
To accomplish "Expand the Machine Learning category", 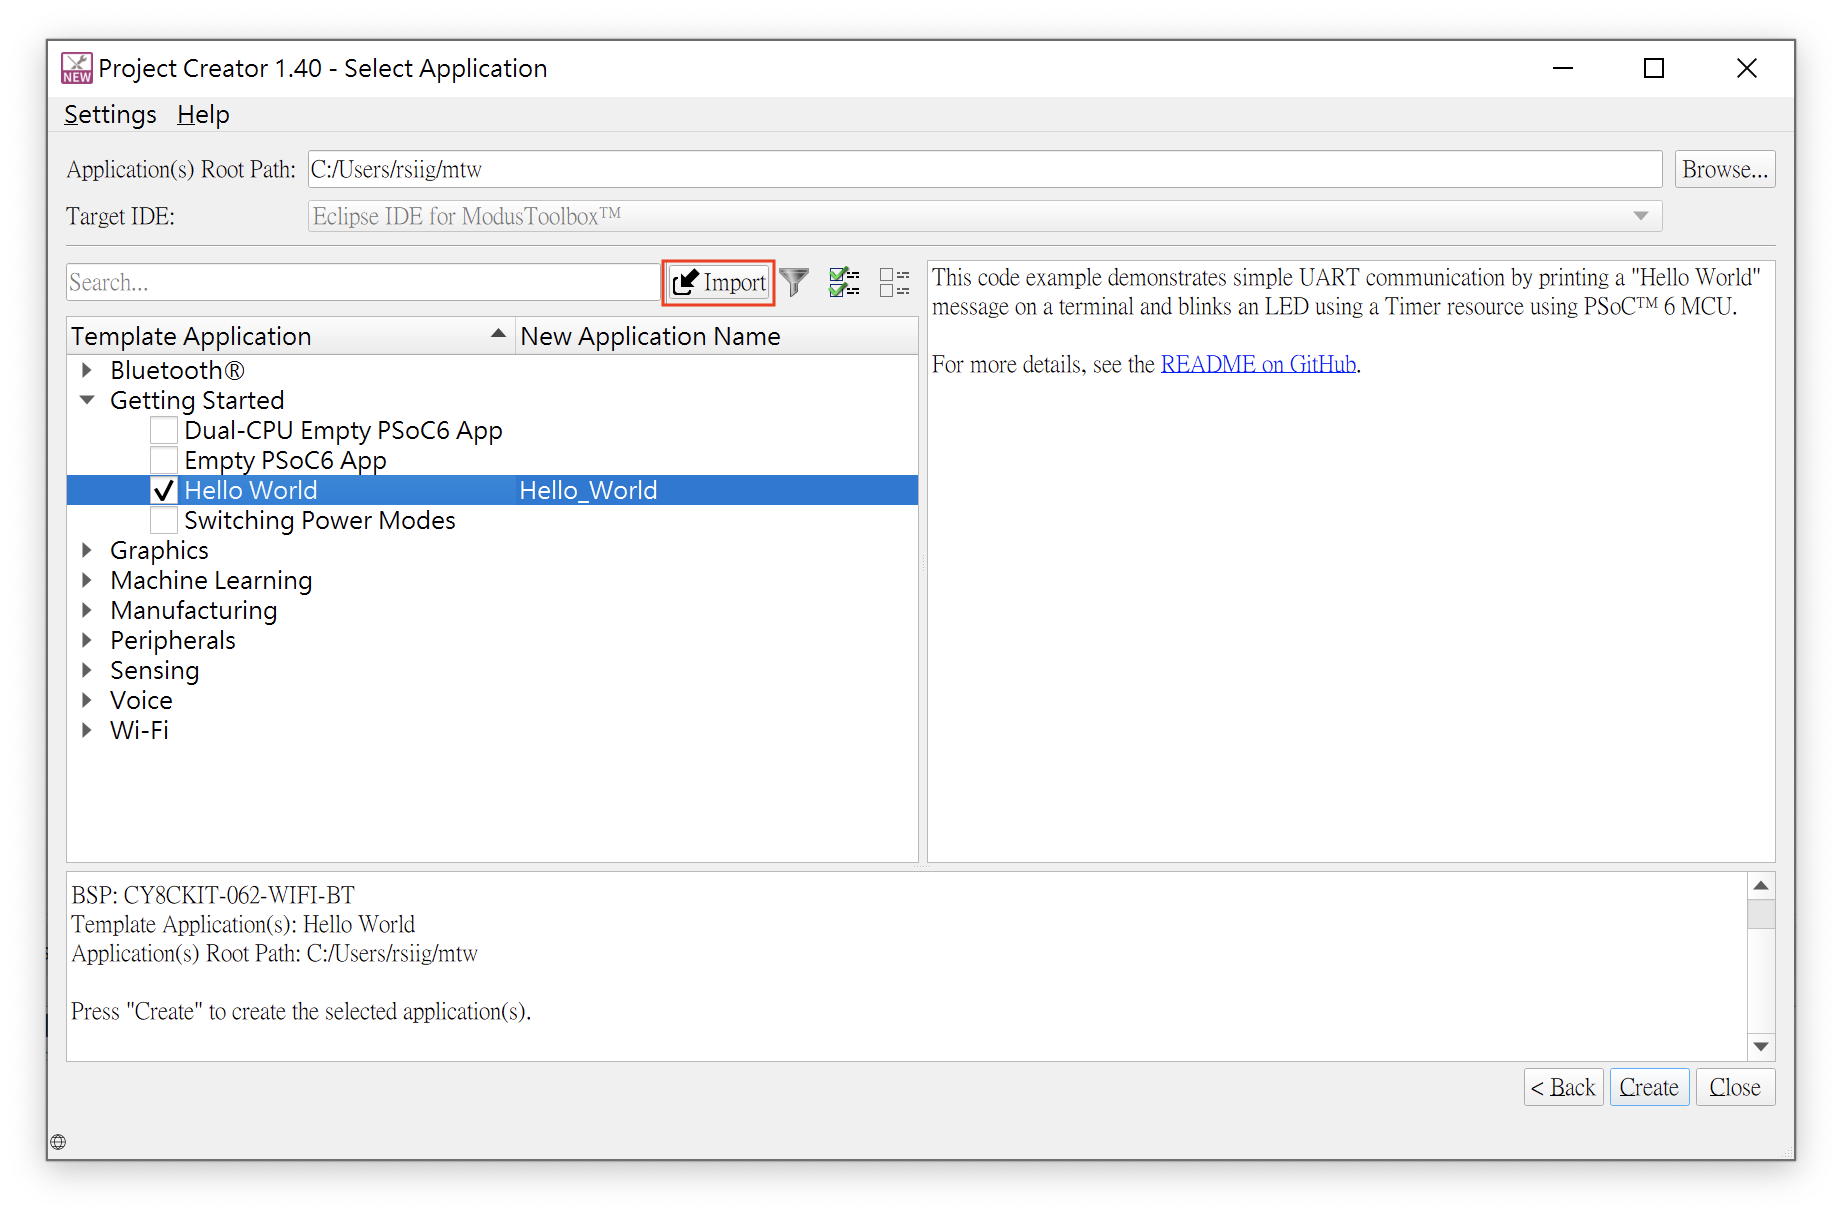I will (x=87, y=580).
